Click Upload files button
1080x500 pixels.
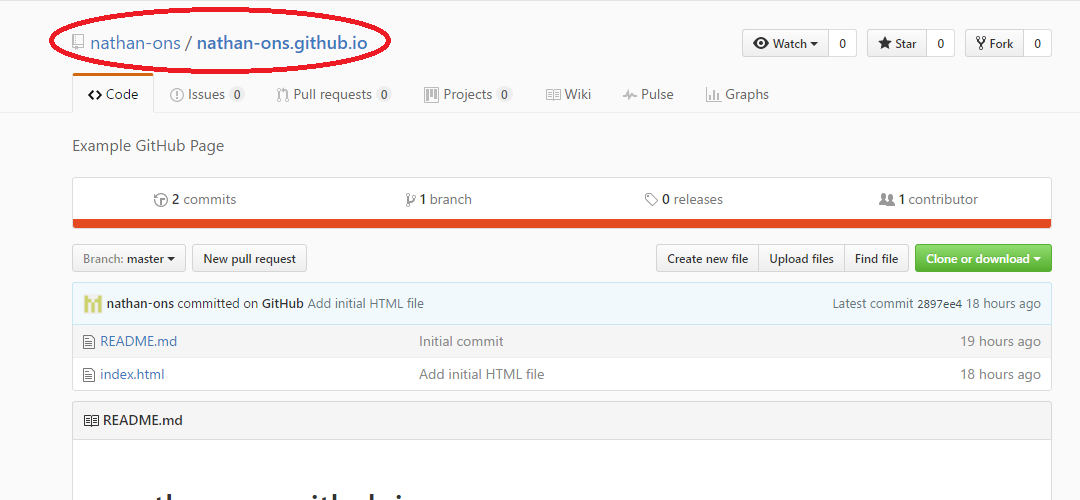pos(801,259)
